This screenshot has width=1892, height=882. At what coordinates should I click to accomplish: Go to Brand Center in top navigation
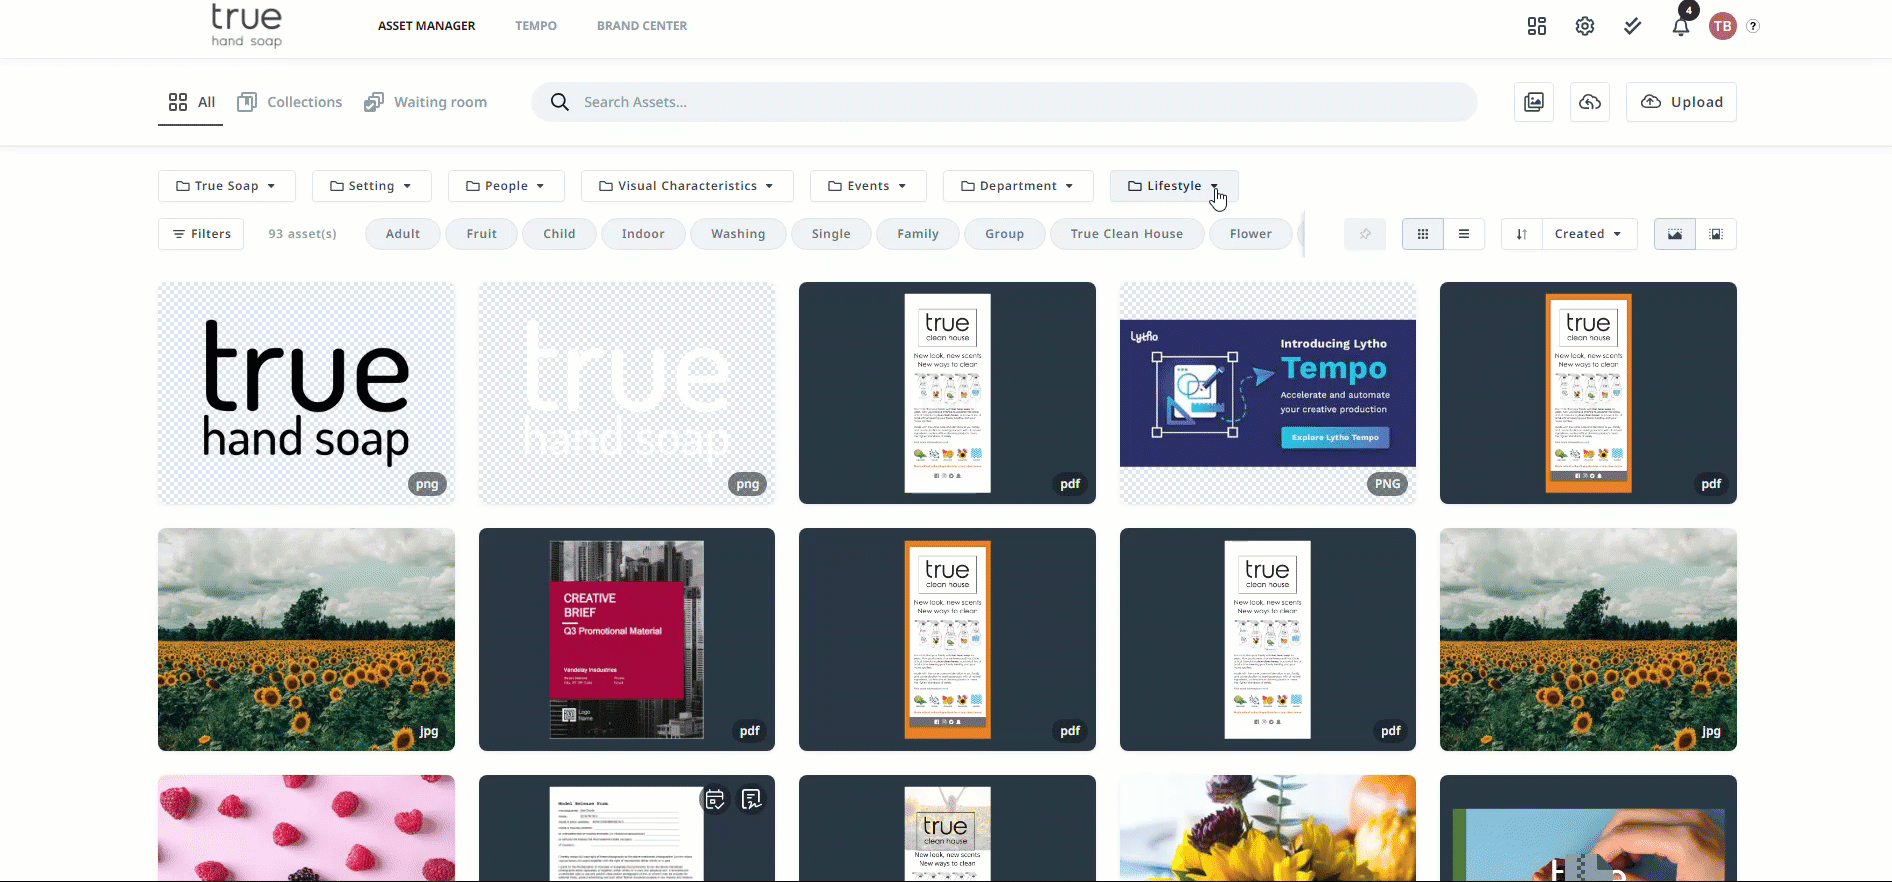(642, 26)
